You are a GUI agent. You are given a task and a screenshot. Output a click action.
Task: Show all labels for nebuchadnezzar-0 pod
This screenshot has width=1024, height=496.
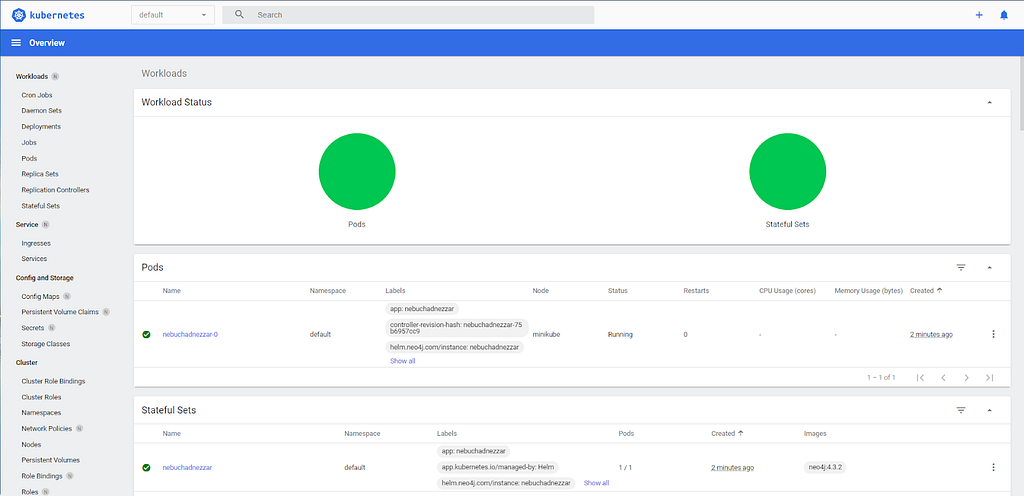click(402, 361)
